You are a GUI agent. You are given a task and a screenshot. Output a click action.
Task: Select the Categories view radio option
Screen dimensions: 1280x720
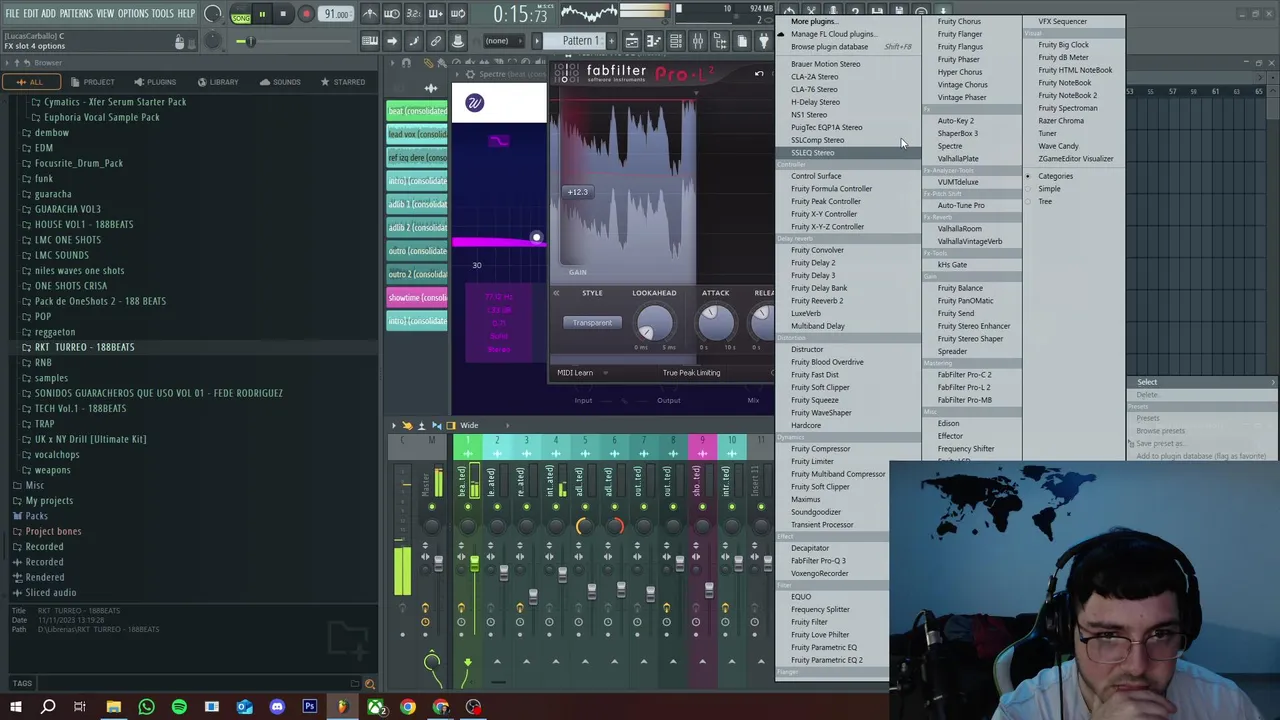(1055, 176)
